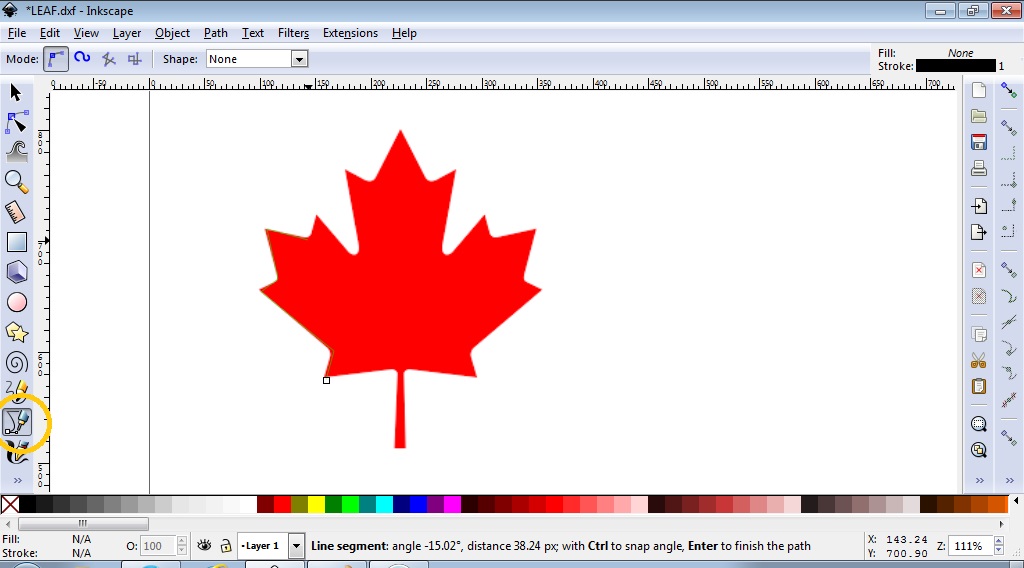
Task: Select the Spiral tool
Action: pos(16,363)
